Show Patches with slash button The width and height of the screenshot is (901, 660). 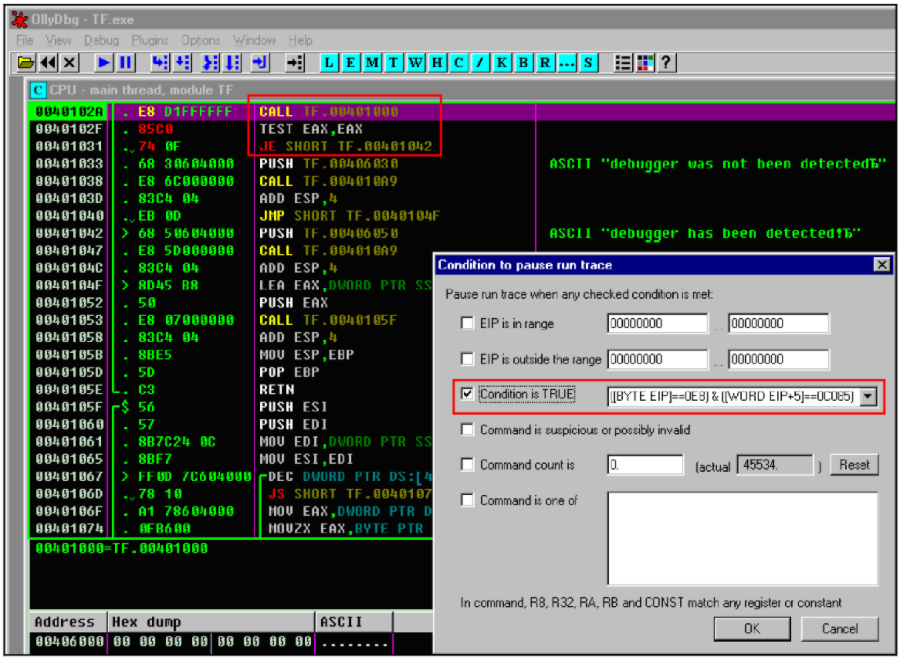click(x=480, y=63)
